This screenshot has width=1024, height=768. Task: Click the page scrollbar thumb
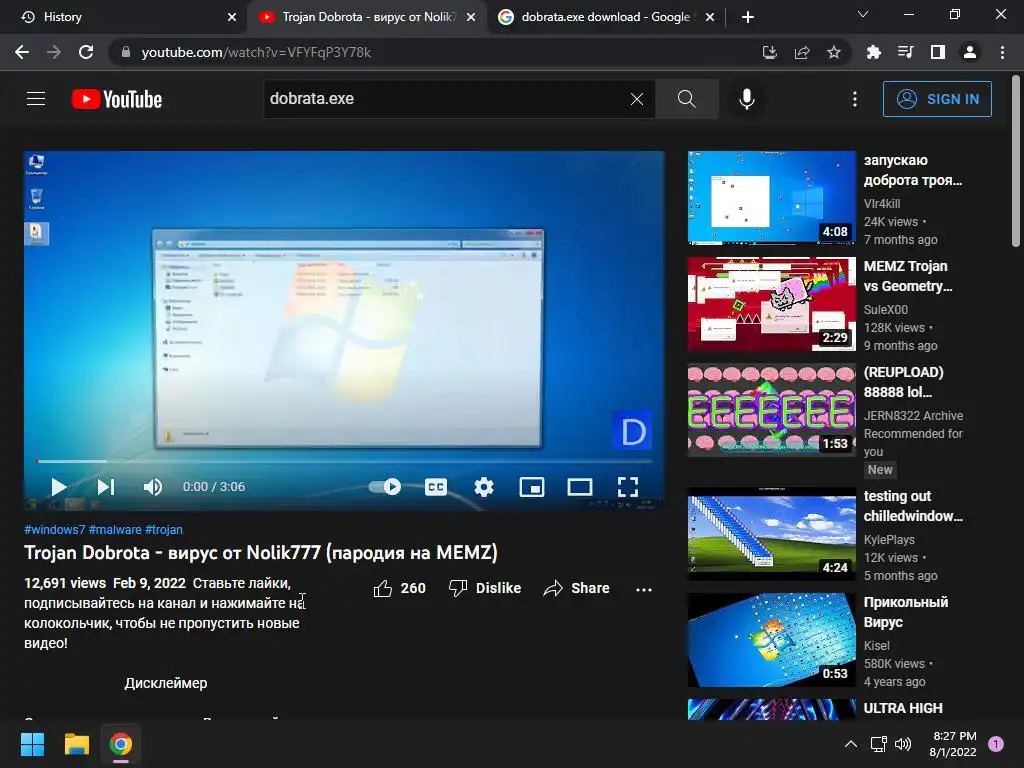(1016, 161)
